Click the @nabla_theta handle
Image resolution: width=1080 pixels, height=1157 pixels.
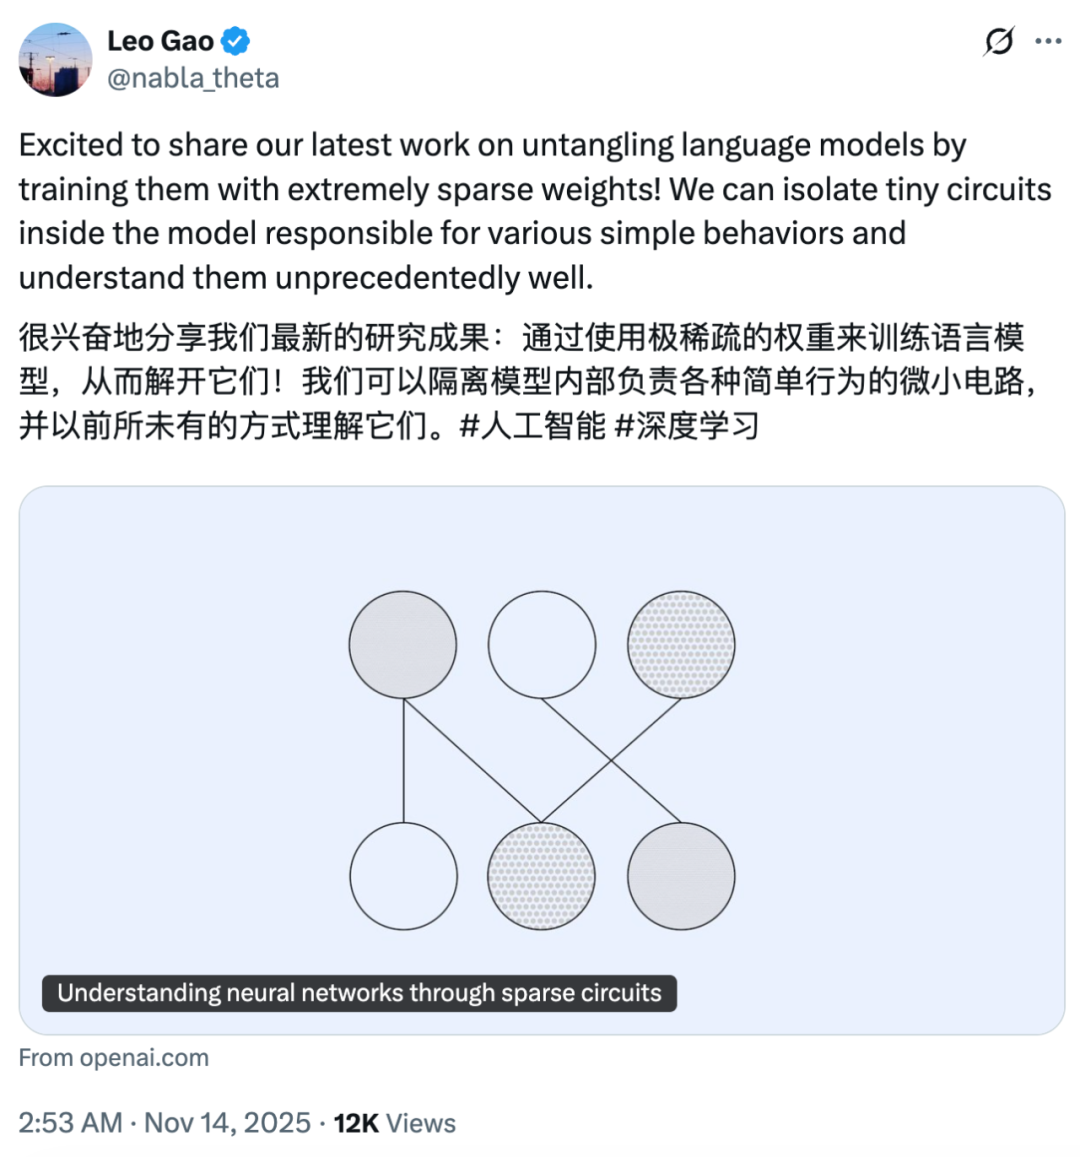click(x=192, y=76)
